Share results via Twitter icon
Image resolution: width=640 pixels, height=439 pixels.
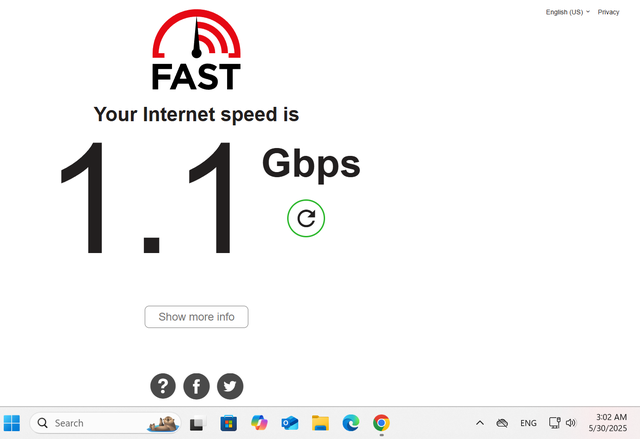230,386
